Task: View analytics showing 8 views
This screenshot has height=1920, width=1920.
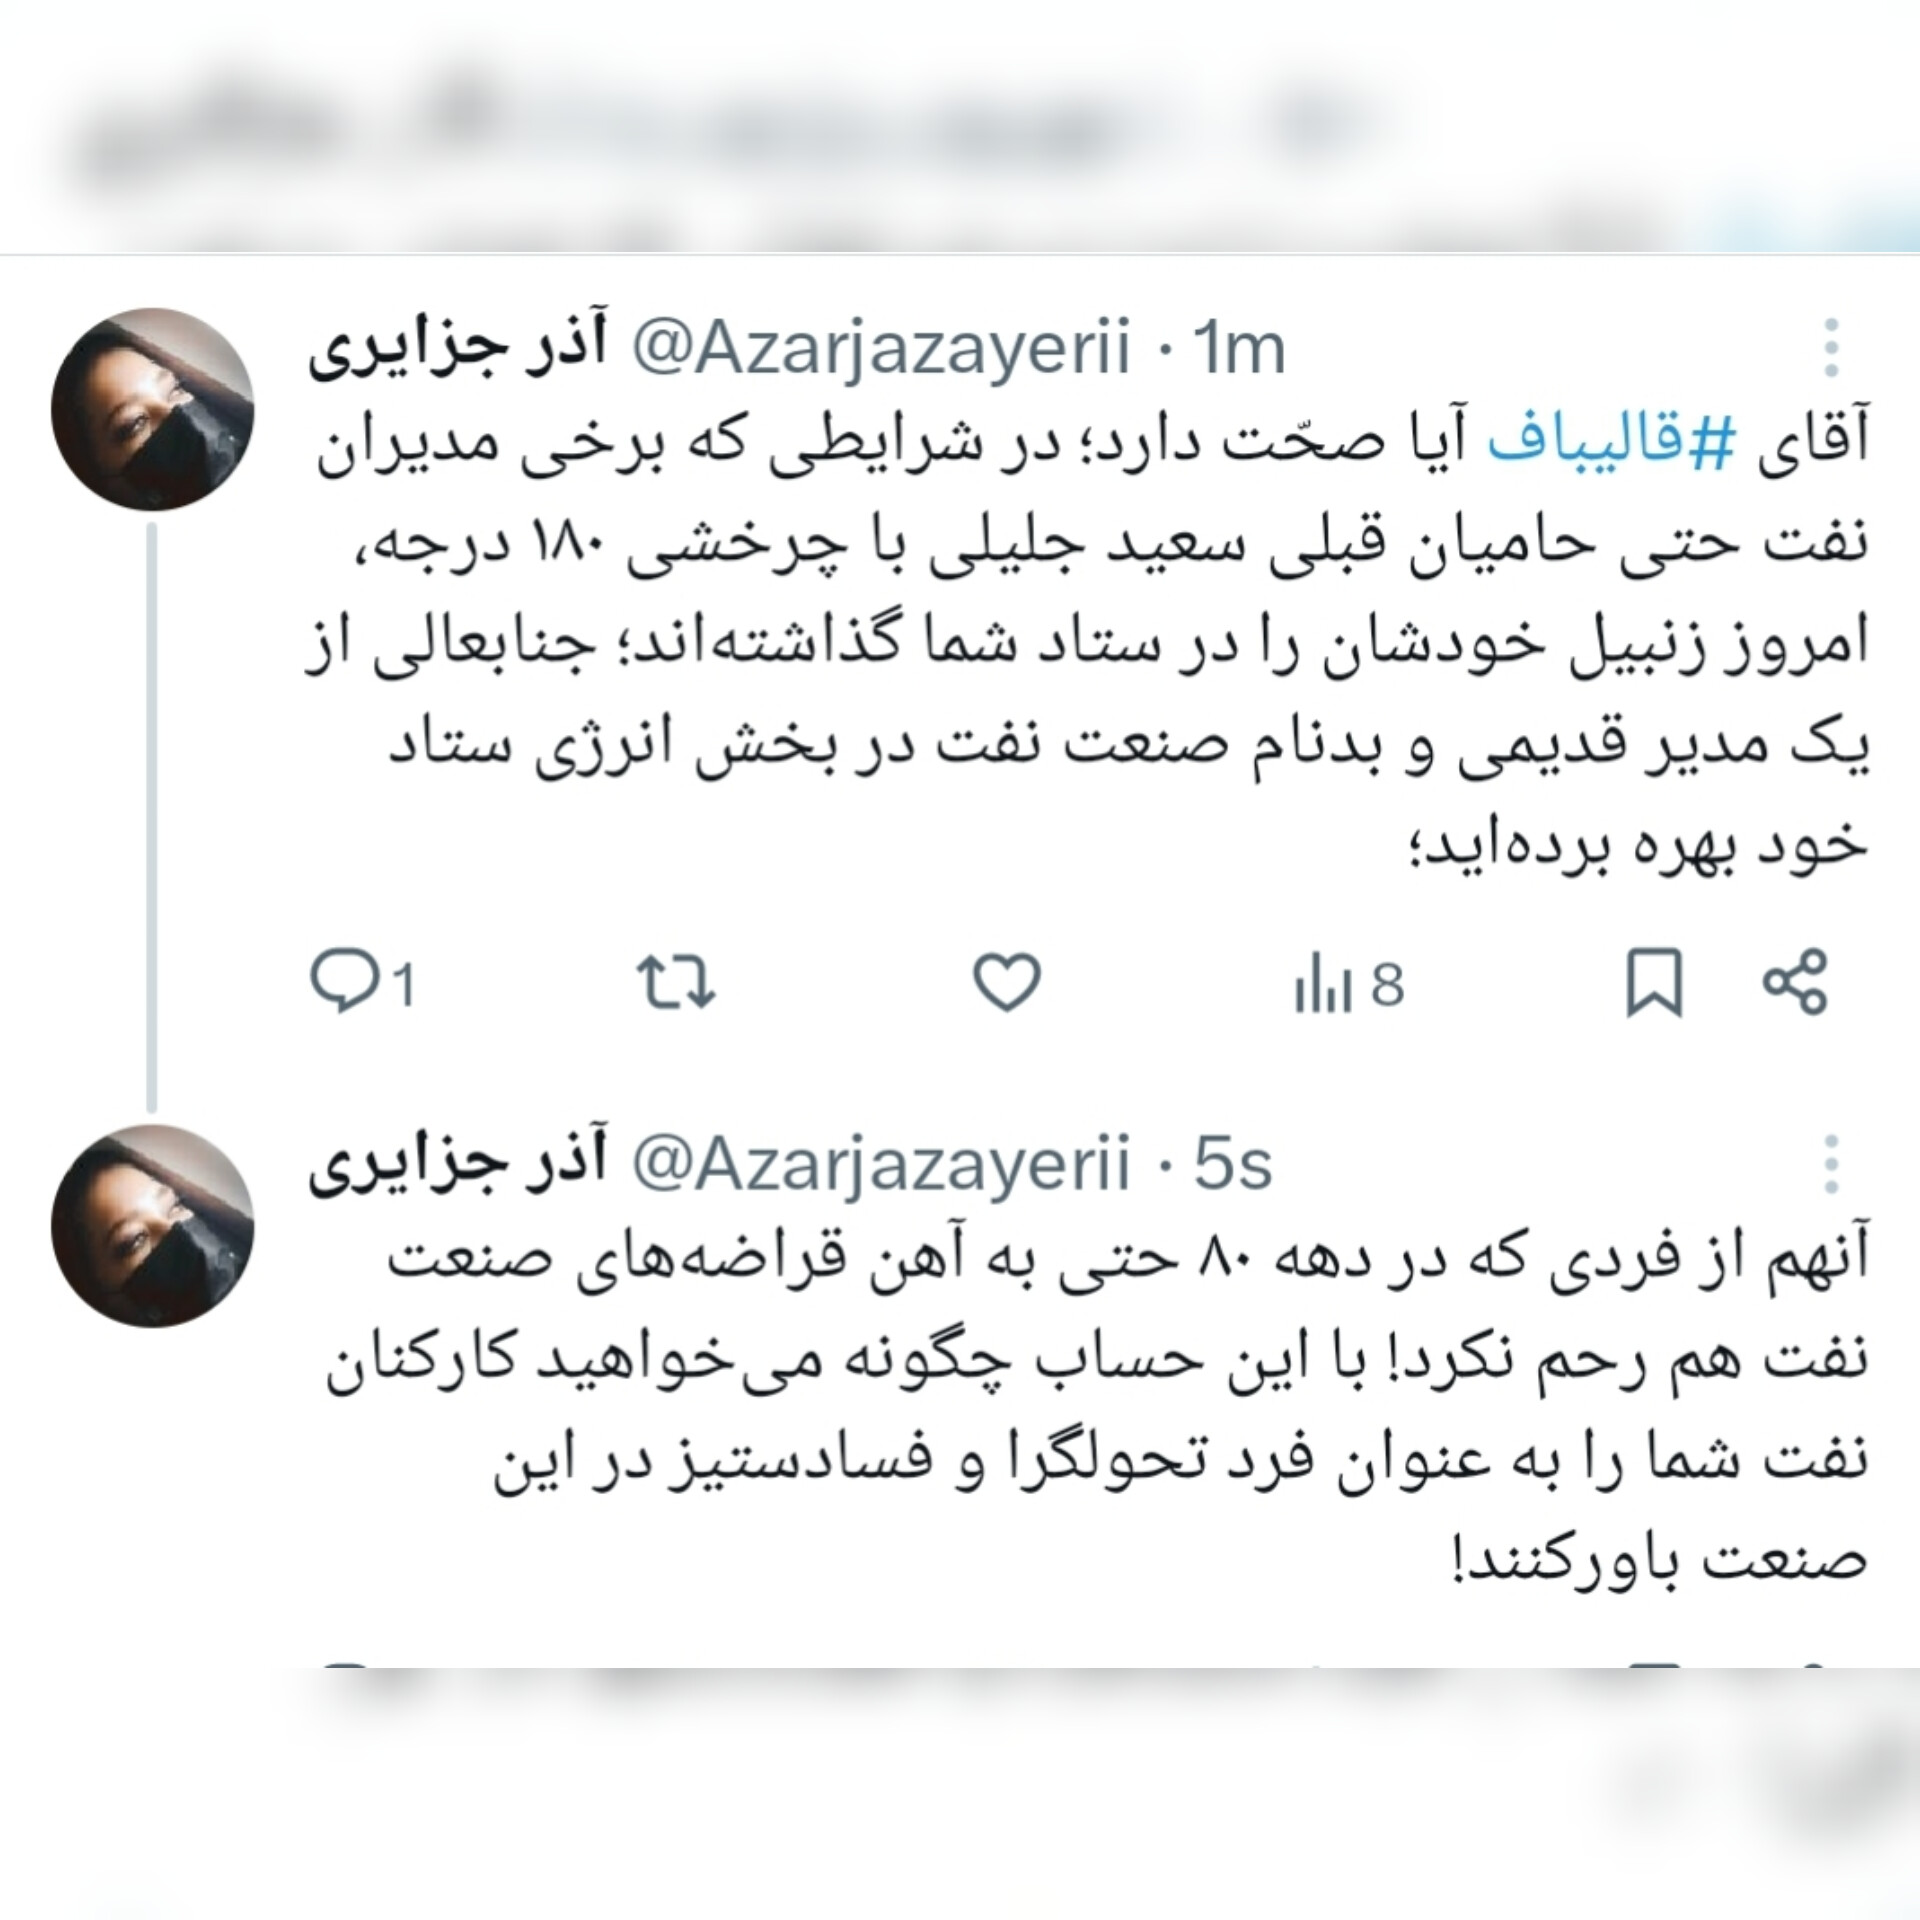Action: [x=1350, y=984]
